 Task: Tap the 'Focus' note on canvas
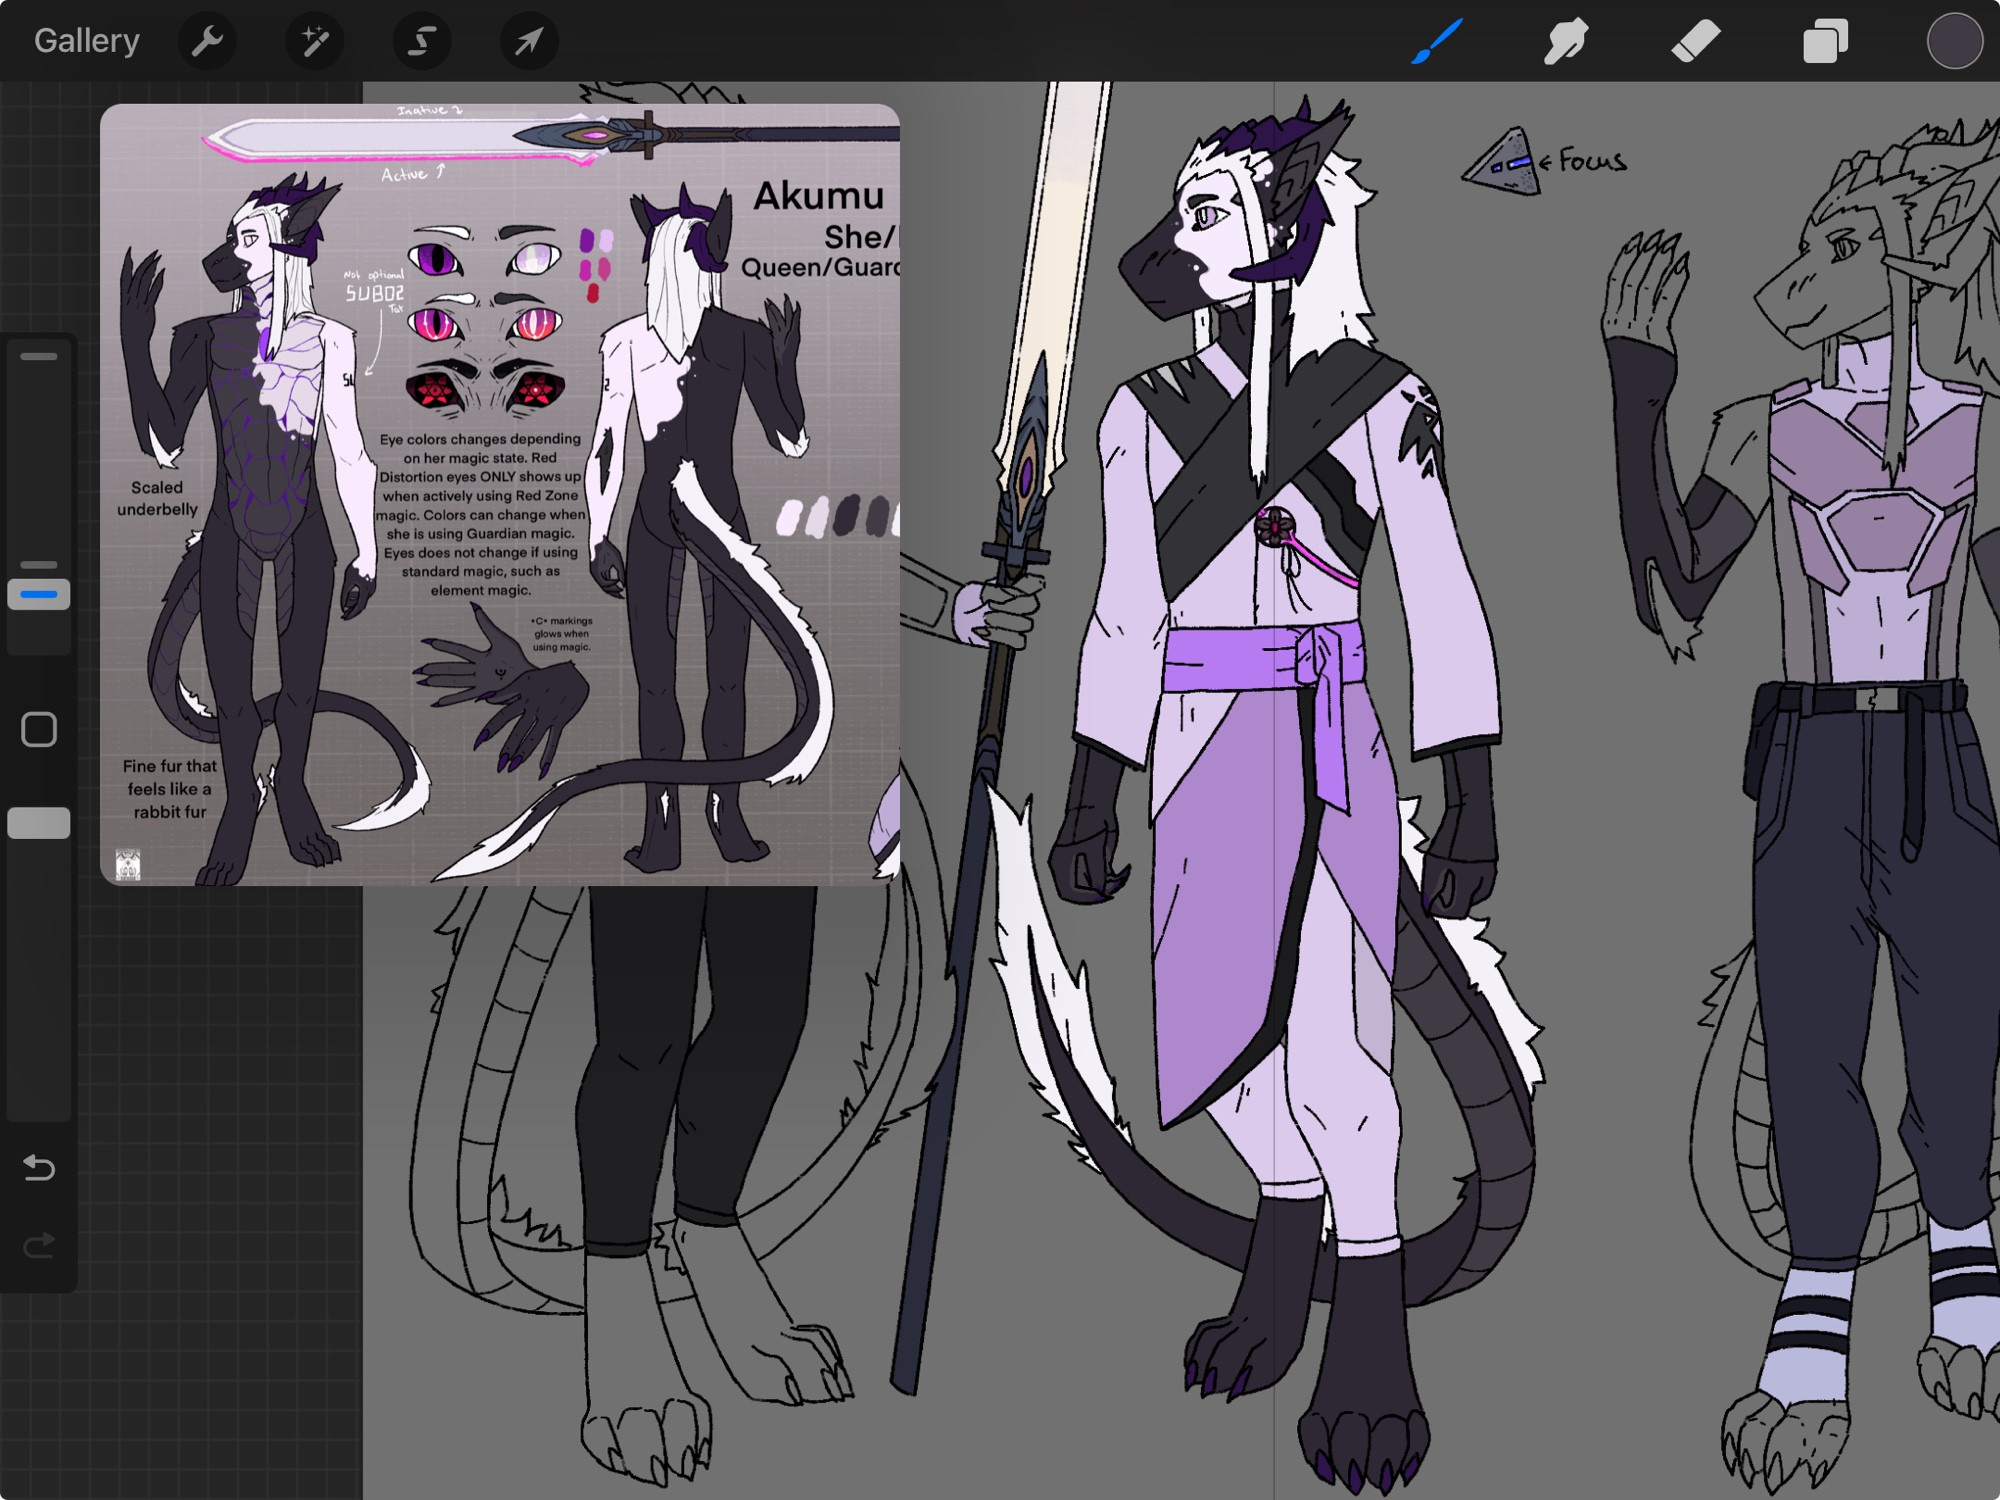click(x=1592, y=160)
